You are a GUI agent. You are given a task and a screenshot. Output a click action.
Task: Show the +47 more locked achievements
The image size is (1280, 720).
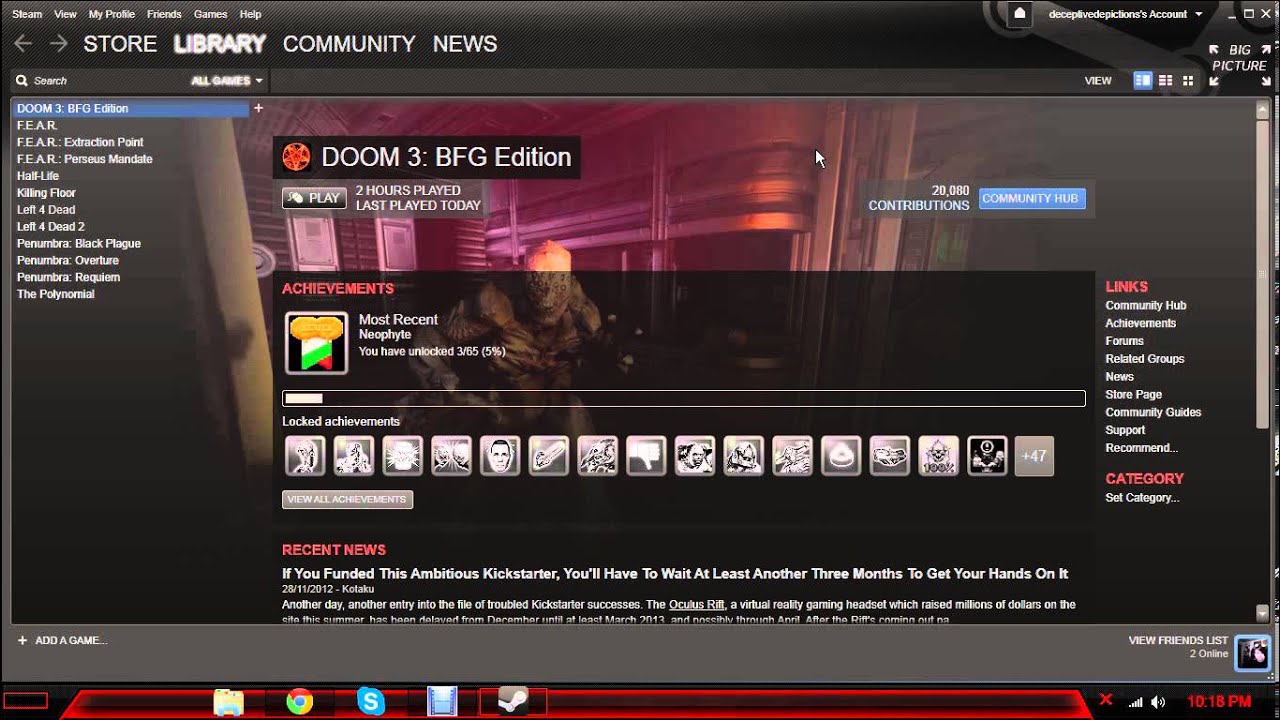[x=1034, y=456]
